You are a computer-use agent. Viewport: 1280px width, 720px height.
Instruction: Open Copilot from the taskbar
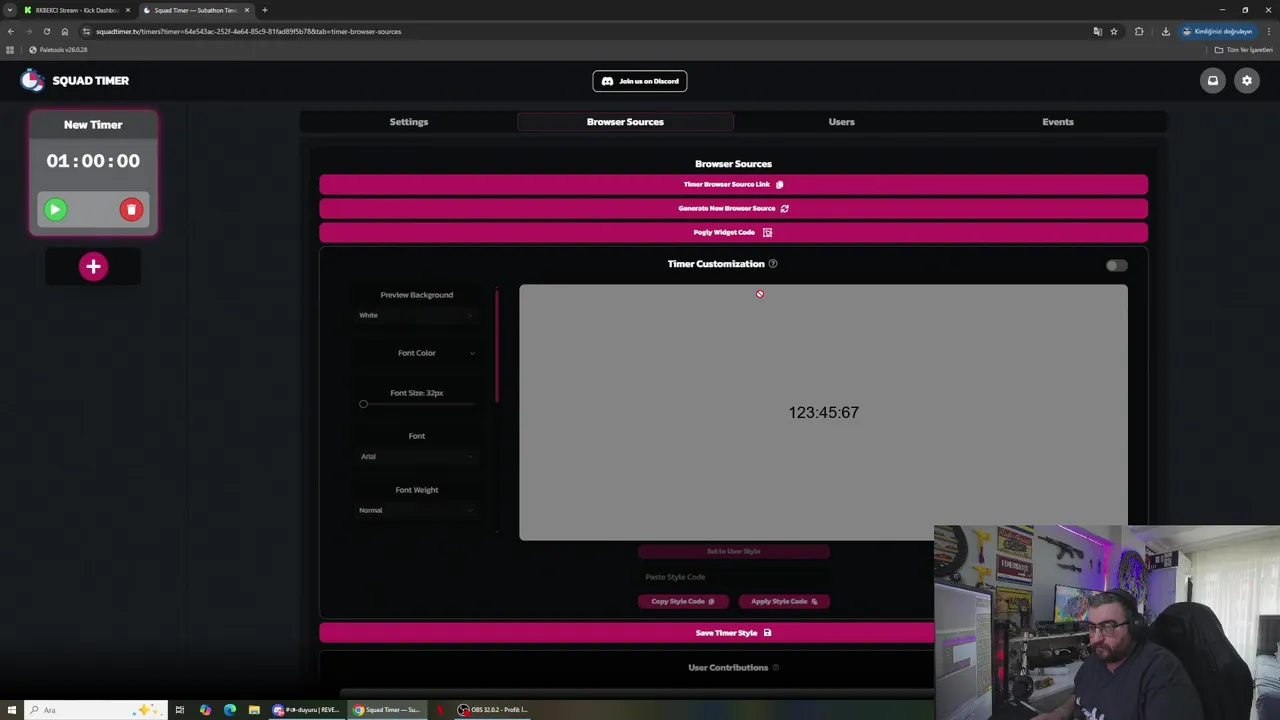[205, 710]
